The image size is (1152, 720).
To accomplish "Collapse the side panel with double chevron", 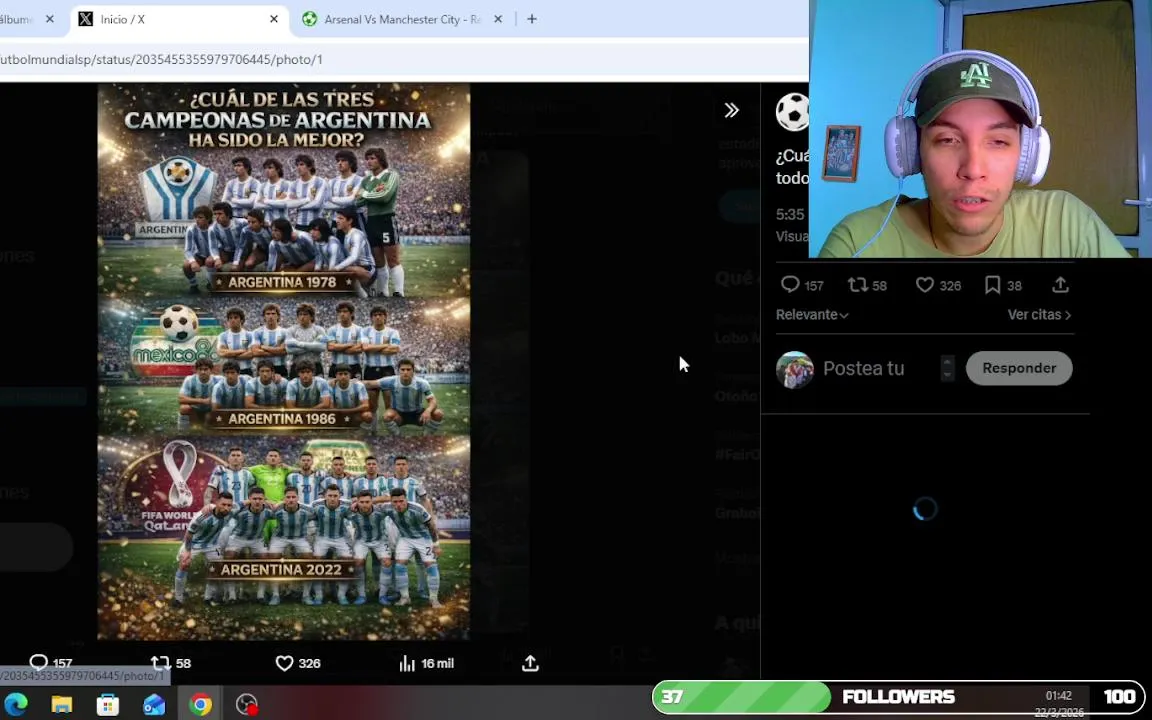I will (x=731, y=110).
